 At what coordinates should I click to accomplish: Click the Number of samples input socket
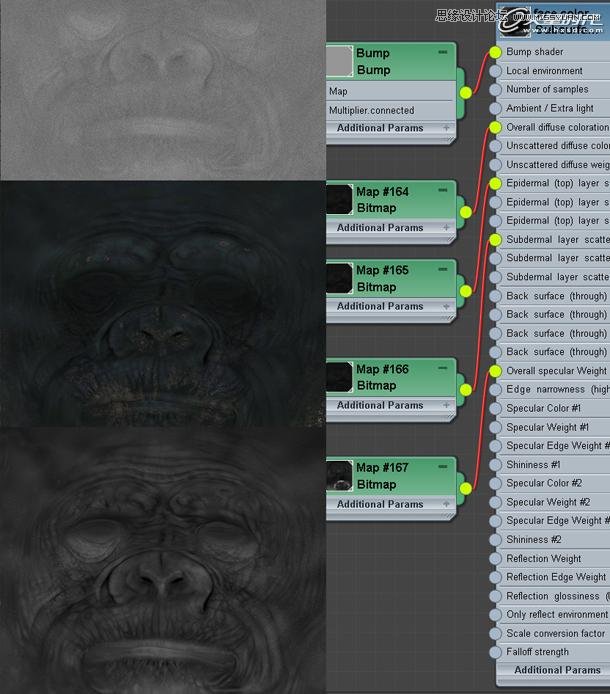click(495, 89)
